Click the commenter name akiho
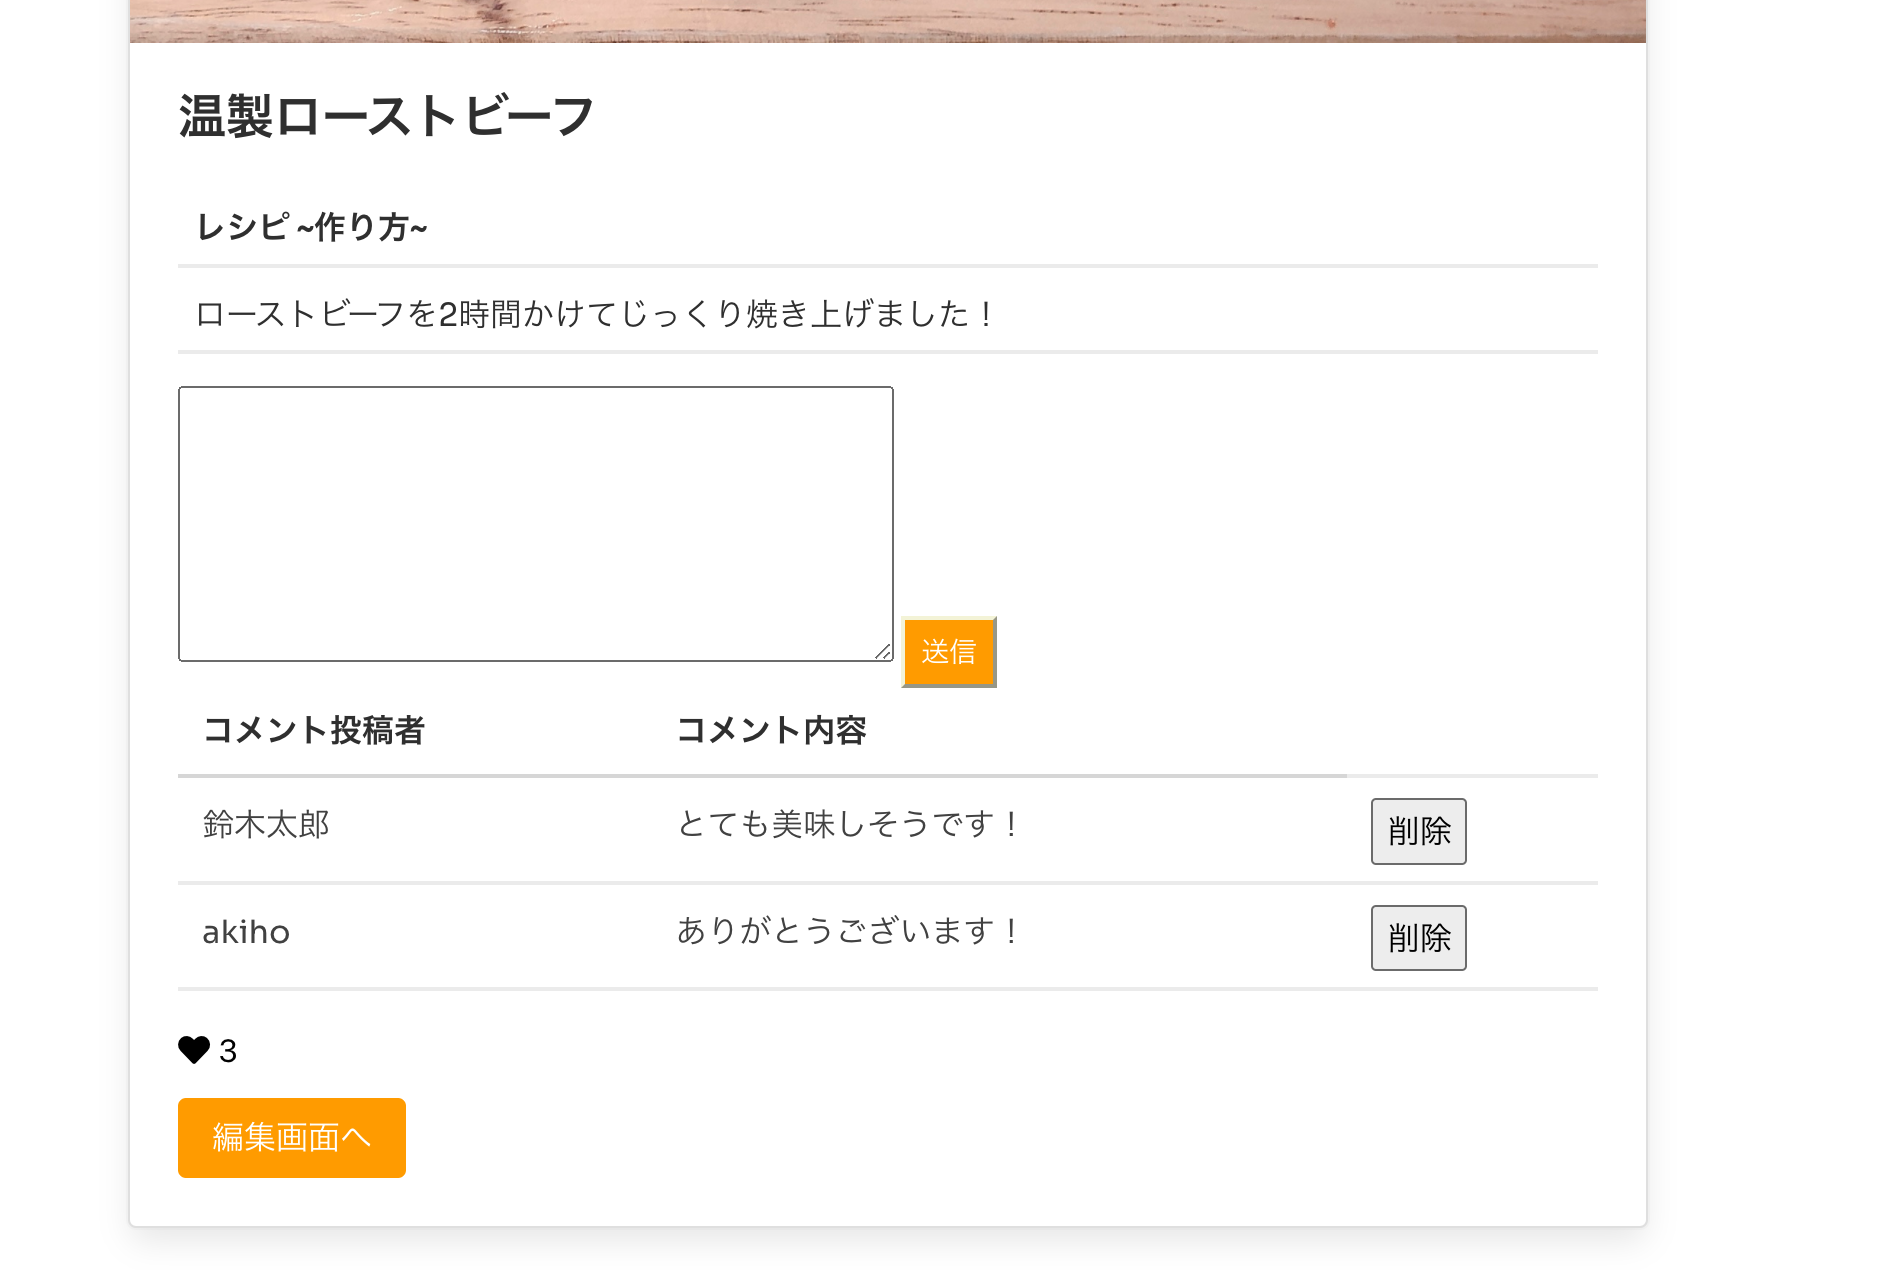This screenshot has width=1884, height=1270. [245, 932]
